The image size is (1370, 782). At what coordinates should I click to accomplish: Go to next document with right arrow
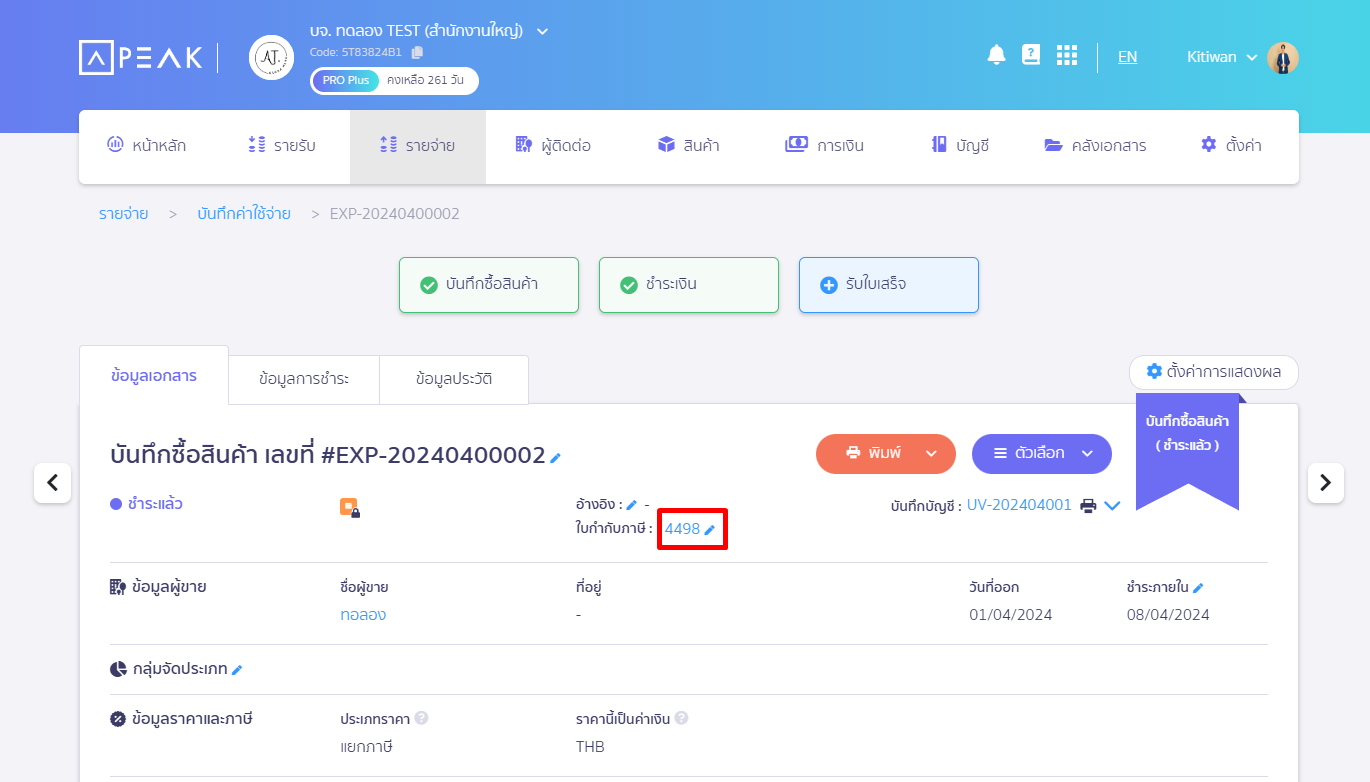[1325, 483]
